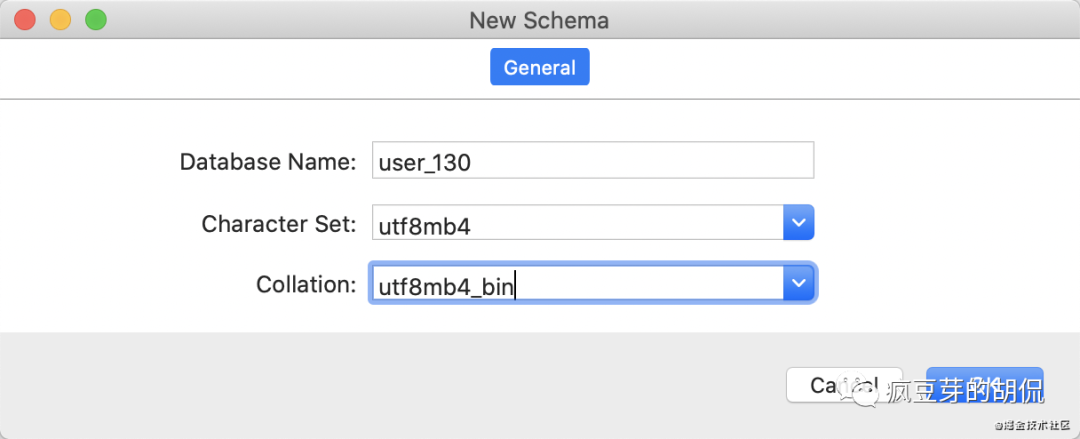Open the Collation dropdown arrow
Image resolution: width=1080 pixels, height=439 pixels.
click(798, 284)
